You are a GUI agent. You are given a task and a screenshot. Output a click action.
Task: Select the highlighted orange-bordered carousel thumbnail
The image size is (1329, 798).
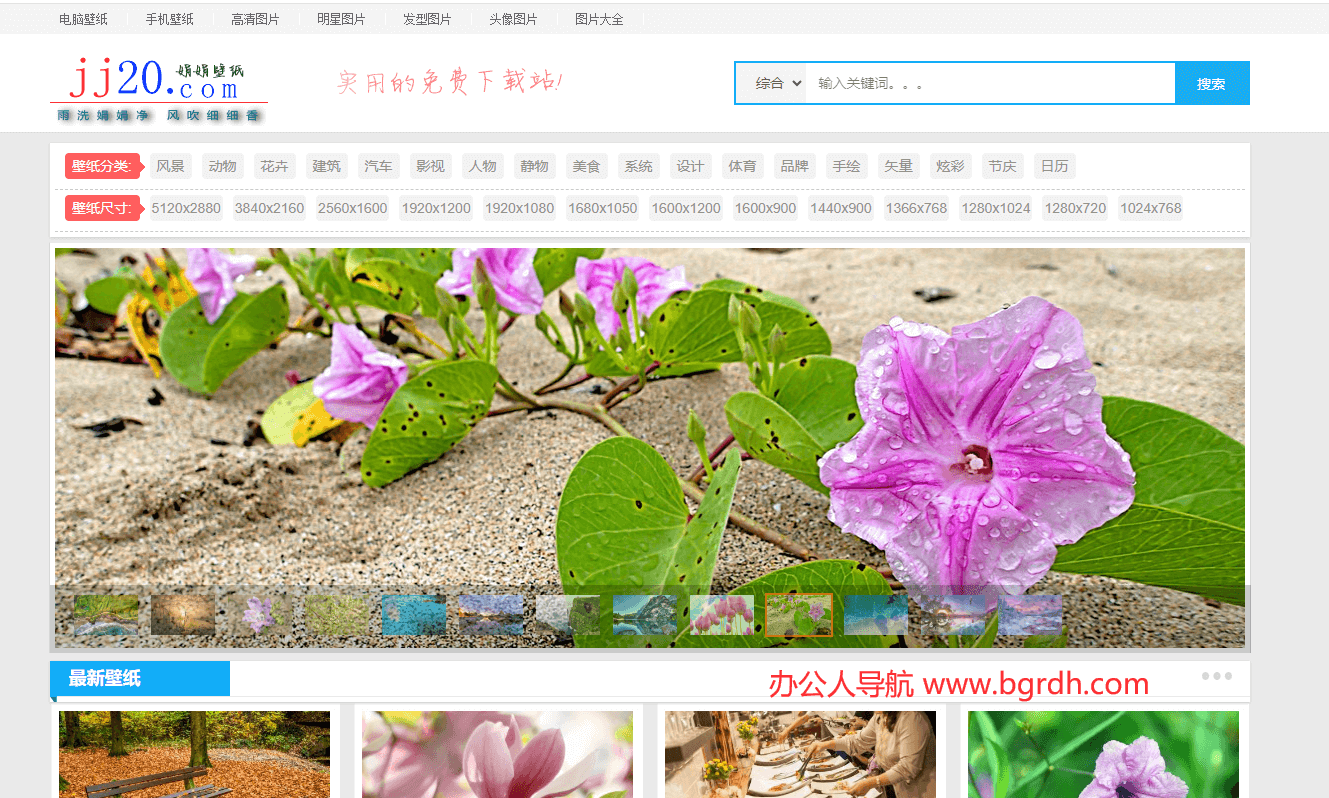[799, 615]
